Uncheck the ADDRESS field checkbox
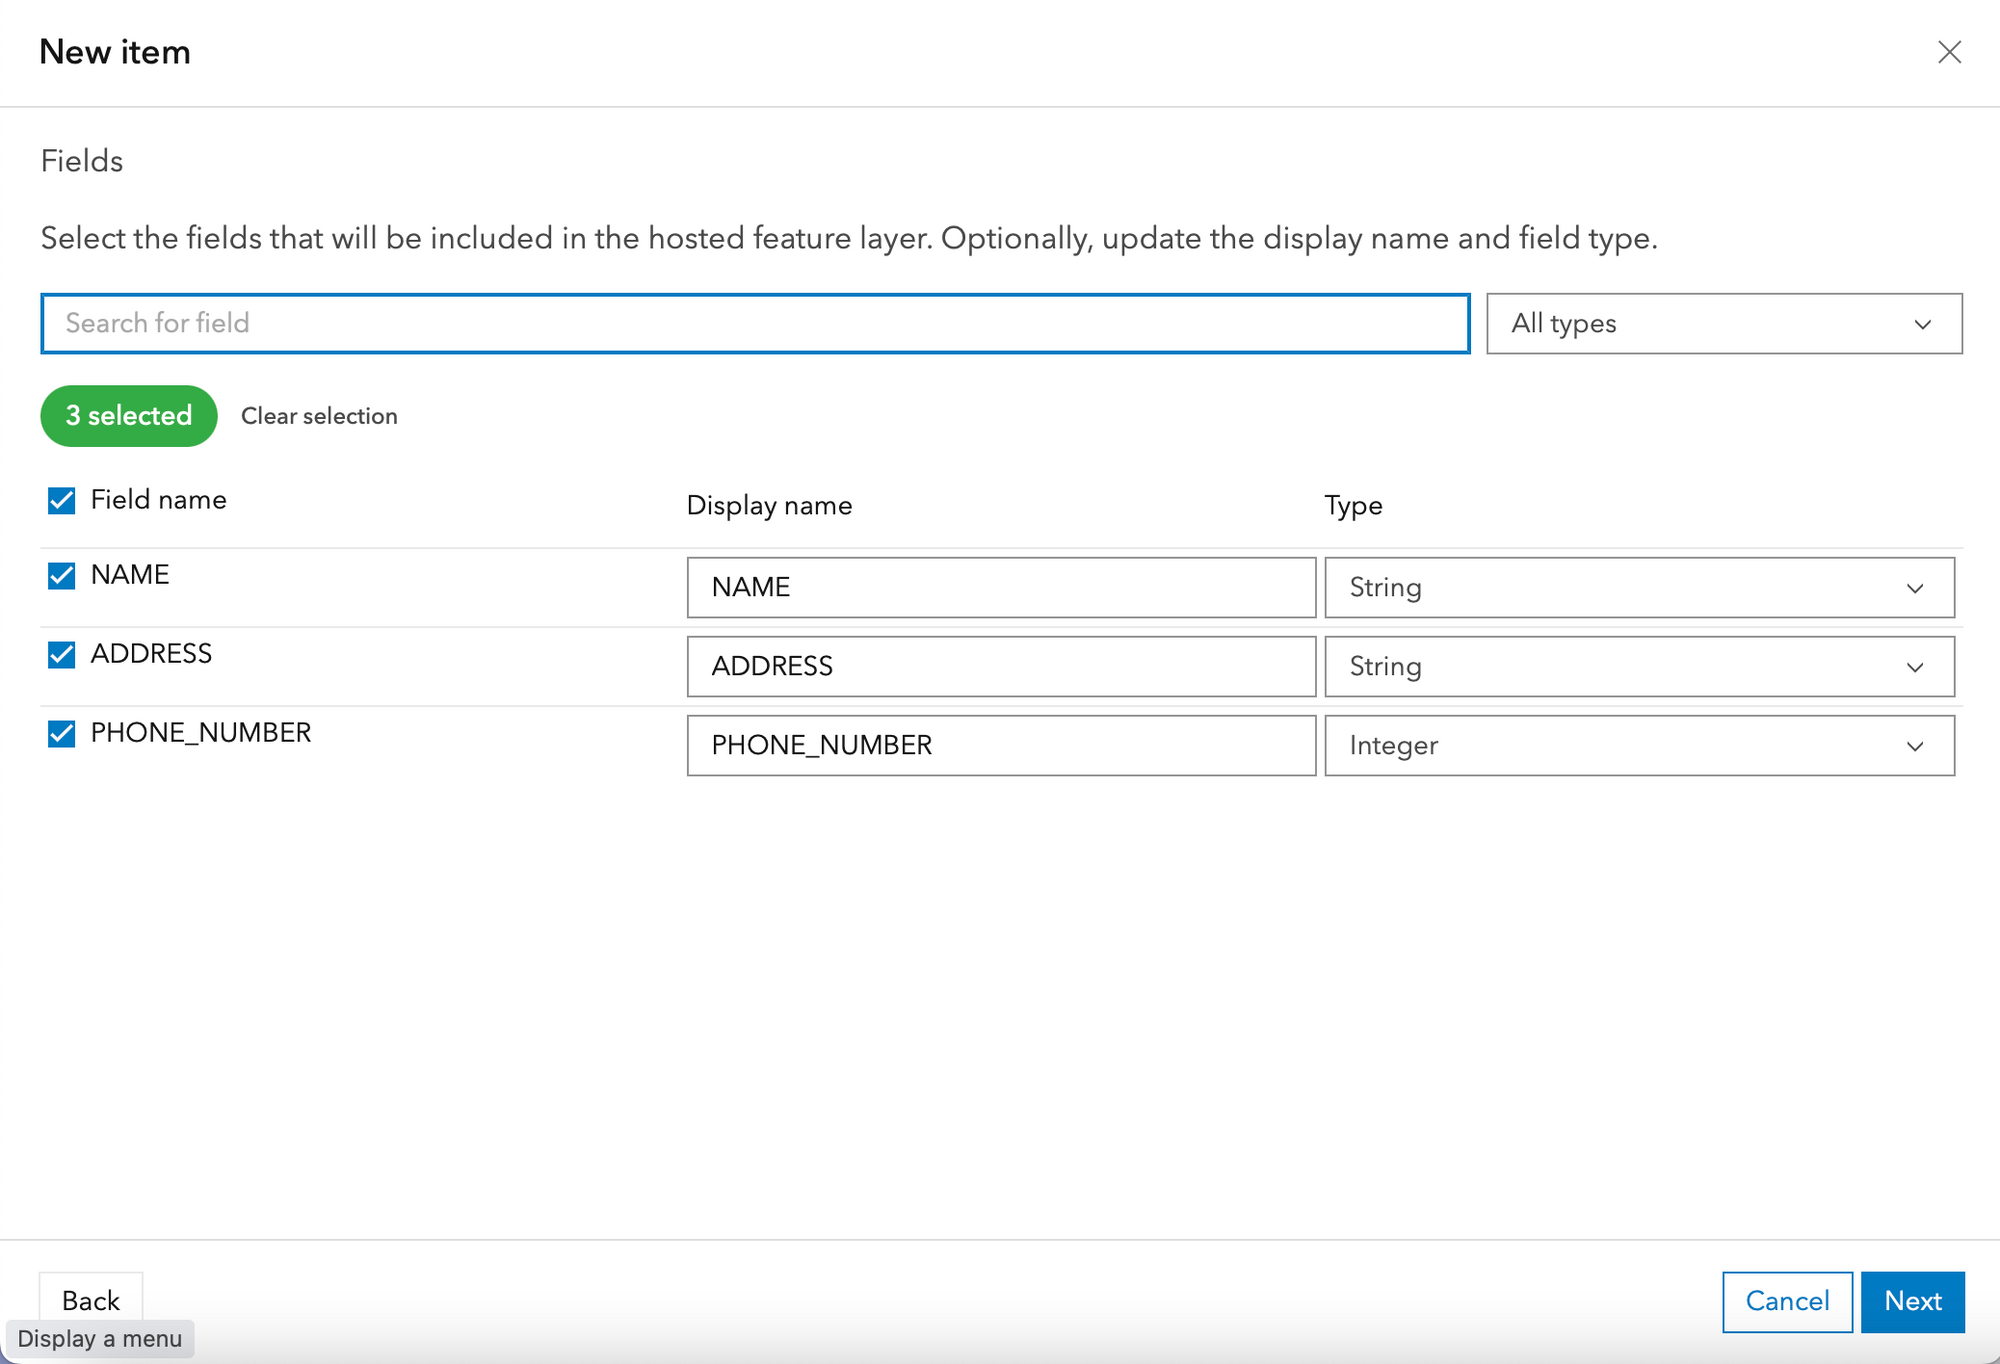2000x1364 pixels. click(x=62, y=654)
